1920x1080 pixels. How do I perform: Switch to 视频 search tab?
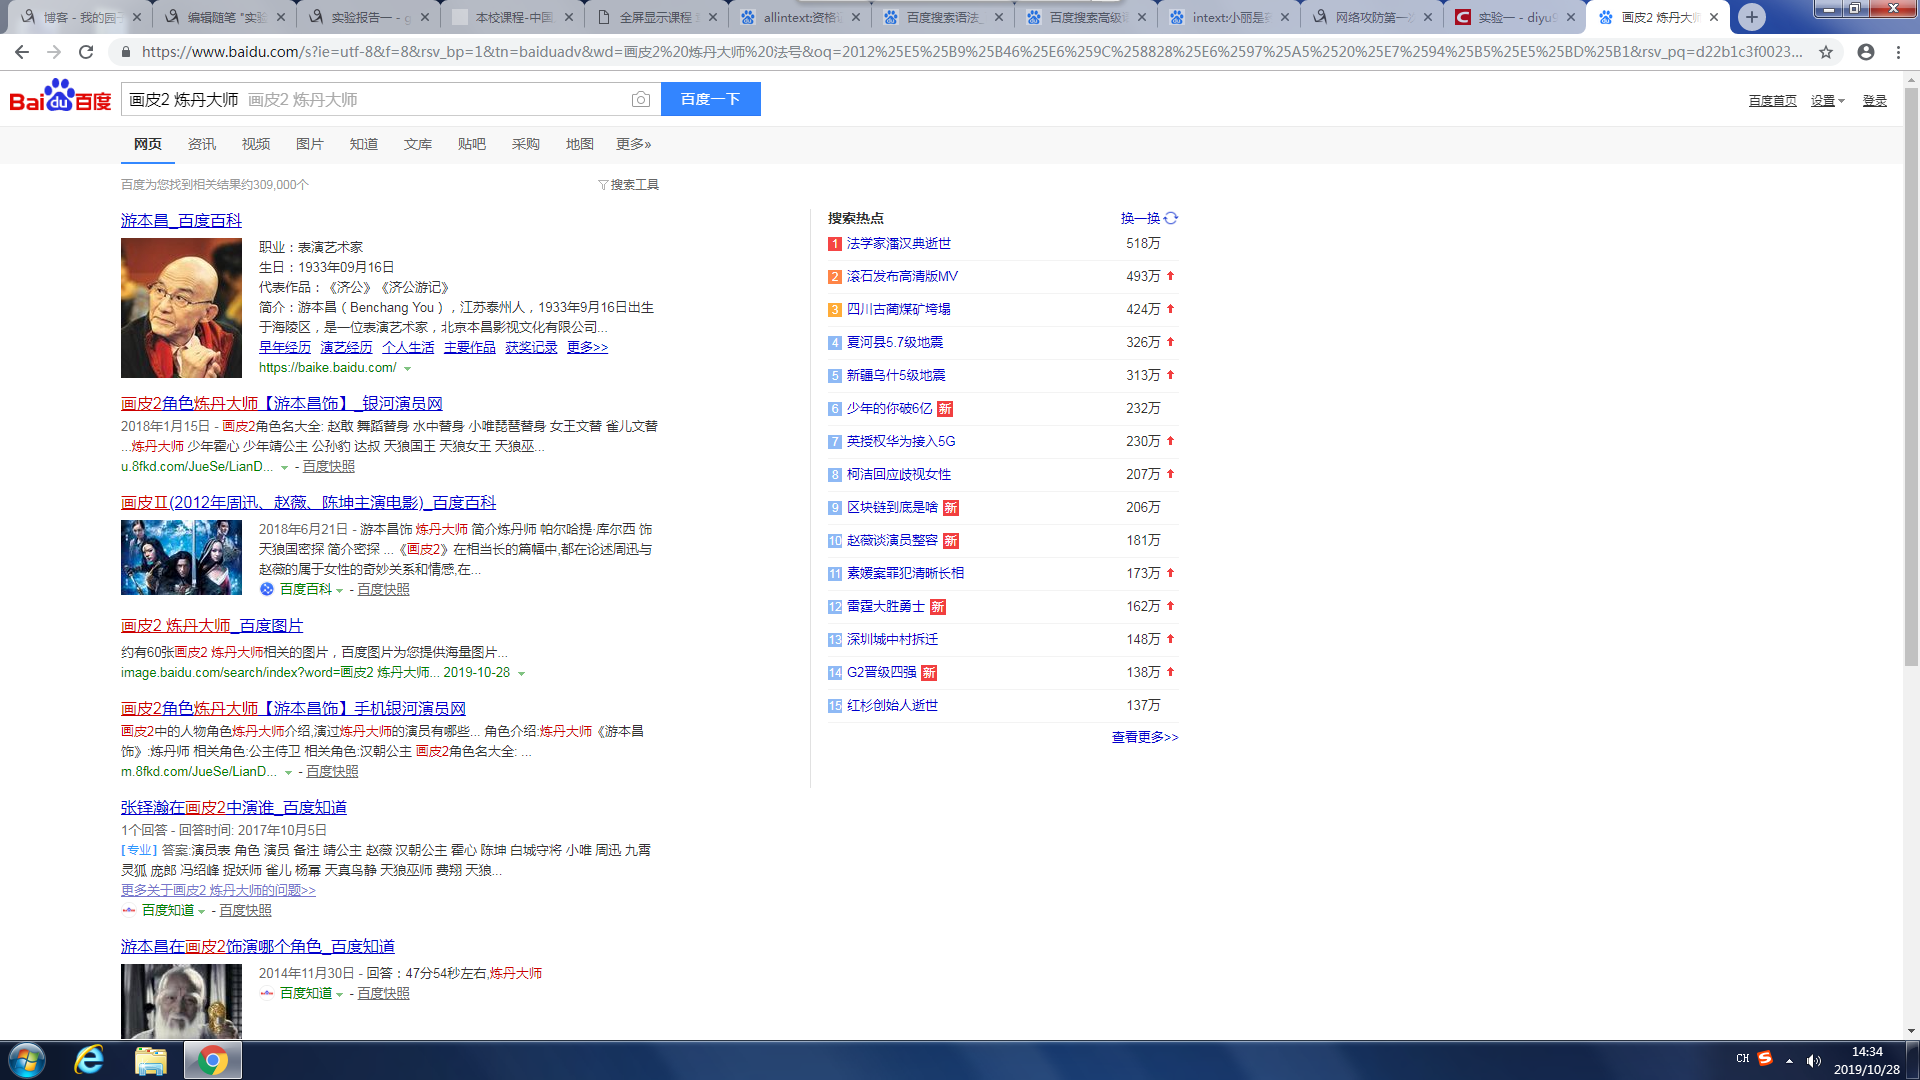pyautogui.click(x=255, y=144)
